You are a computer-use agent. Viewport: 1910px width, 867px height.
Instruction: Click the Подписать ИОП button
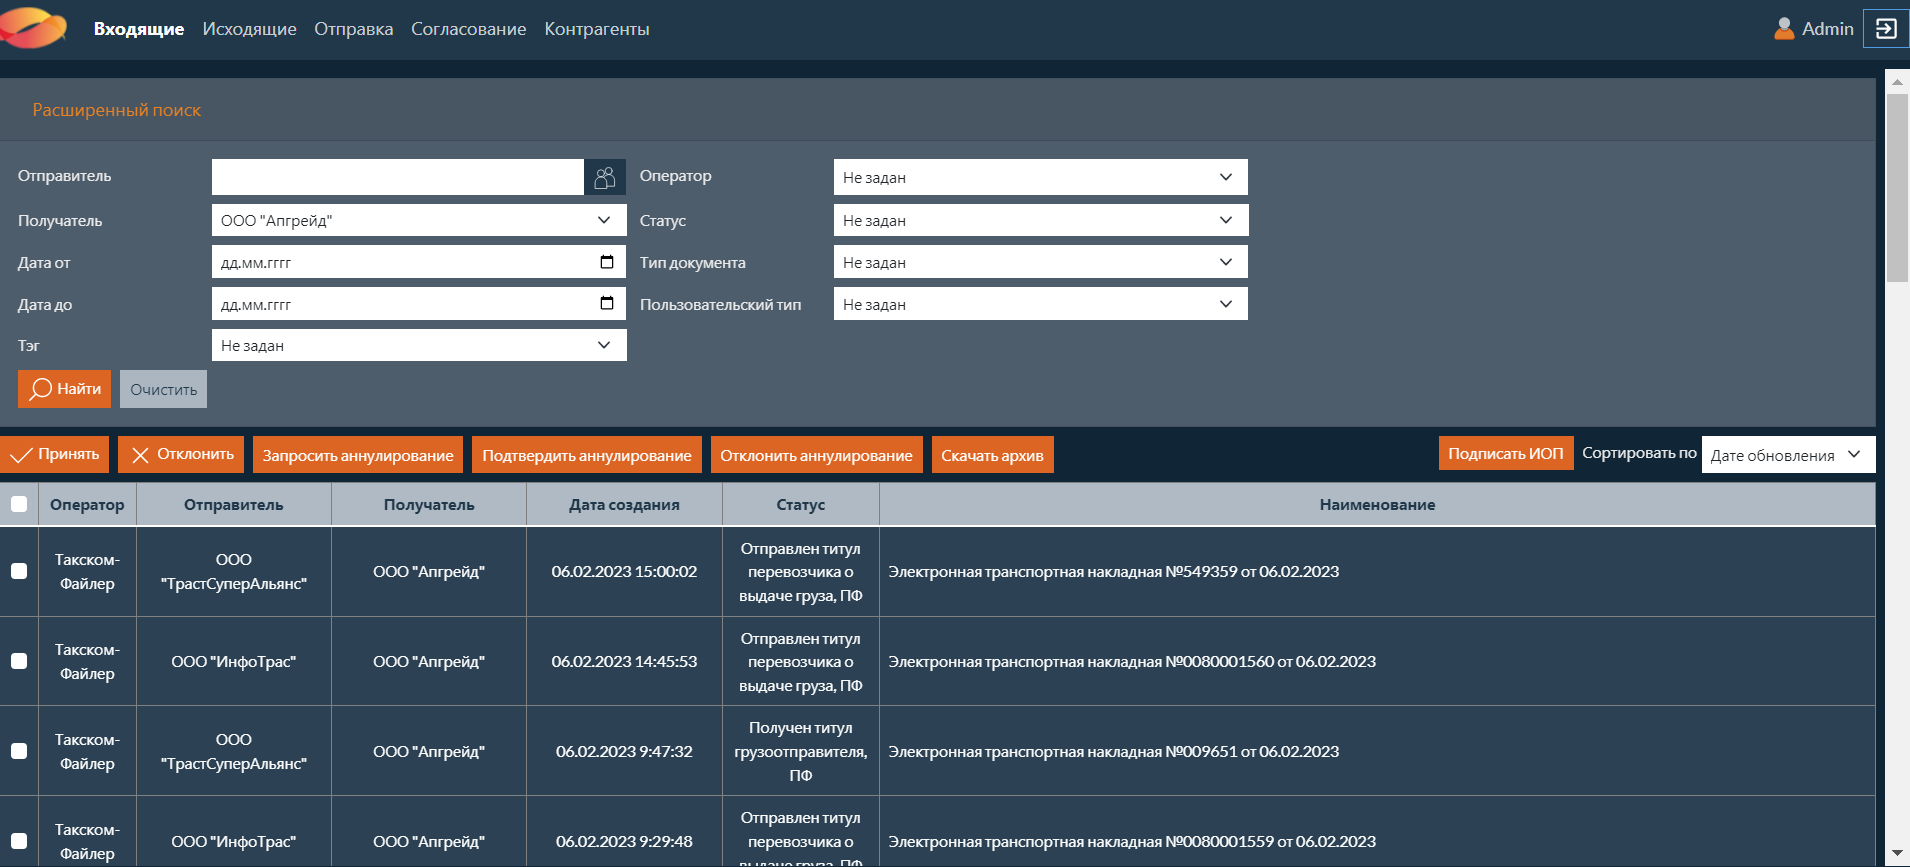point(1505,453)
